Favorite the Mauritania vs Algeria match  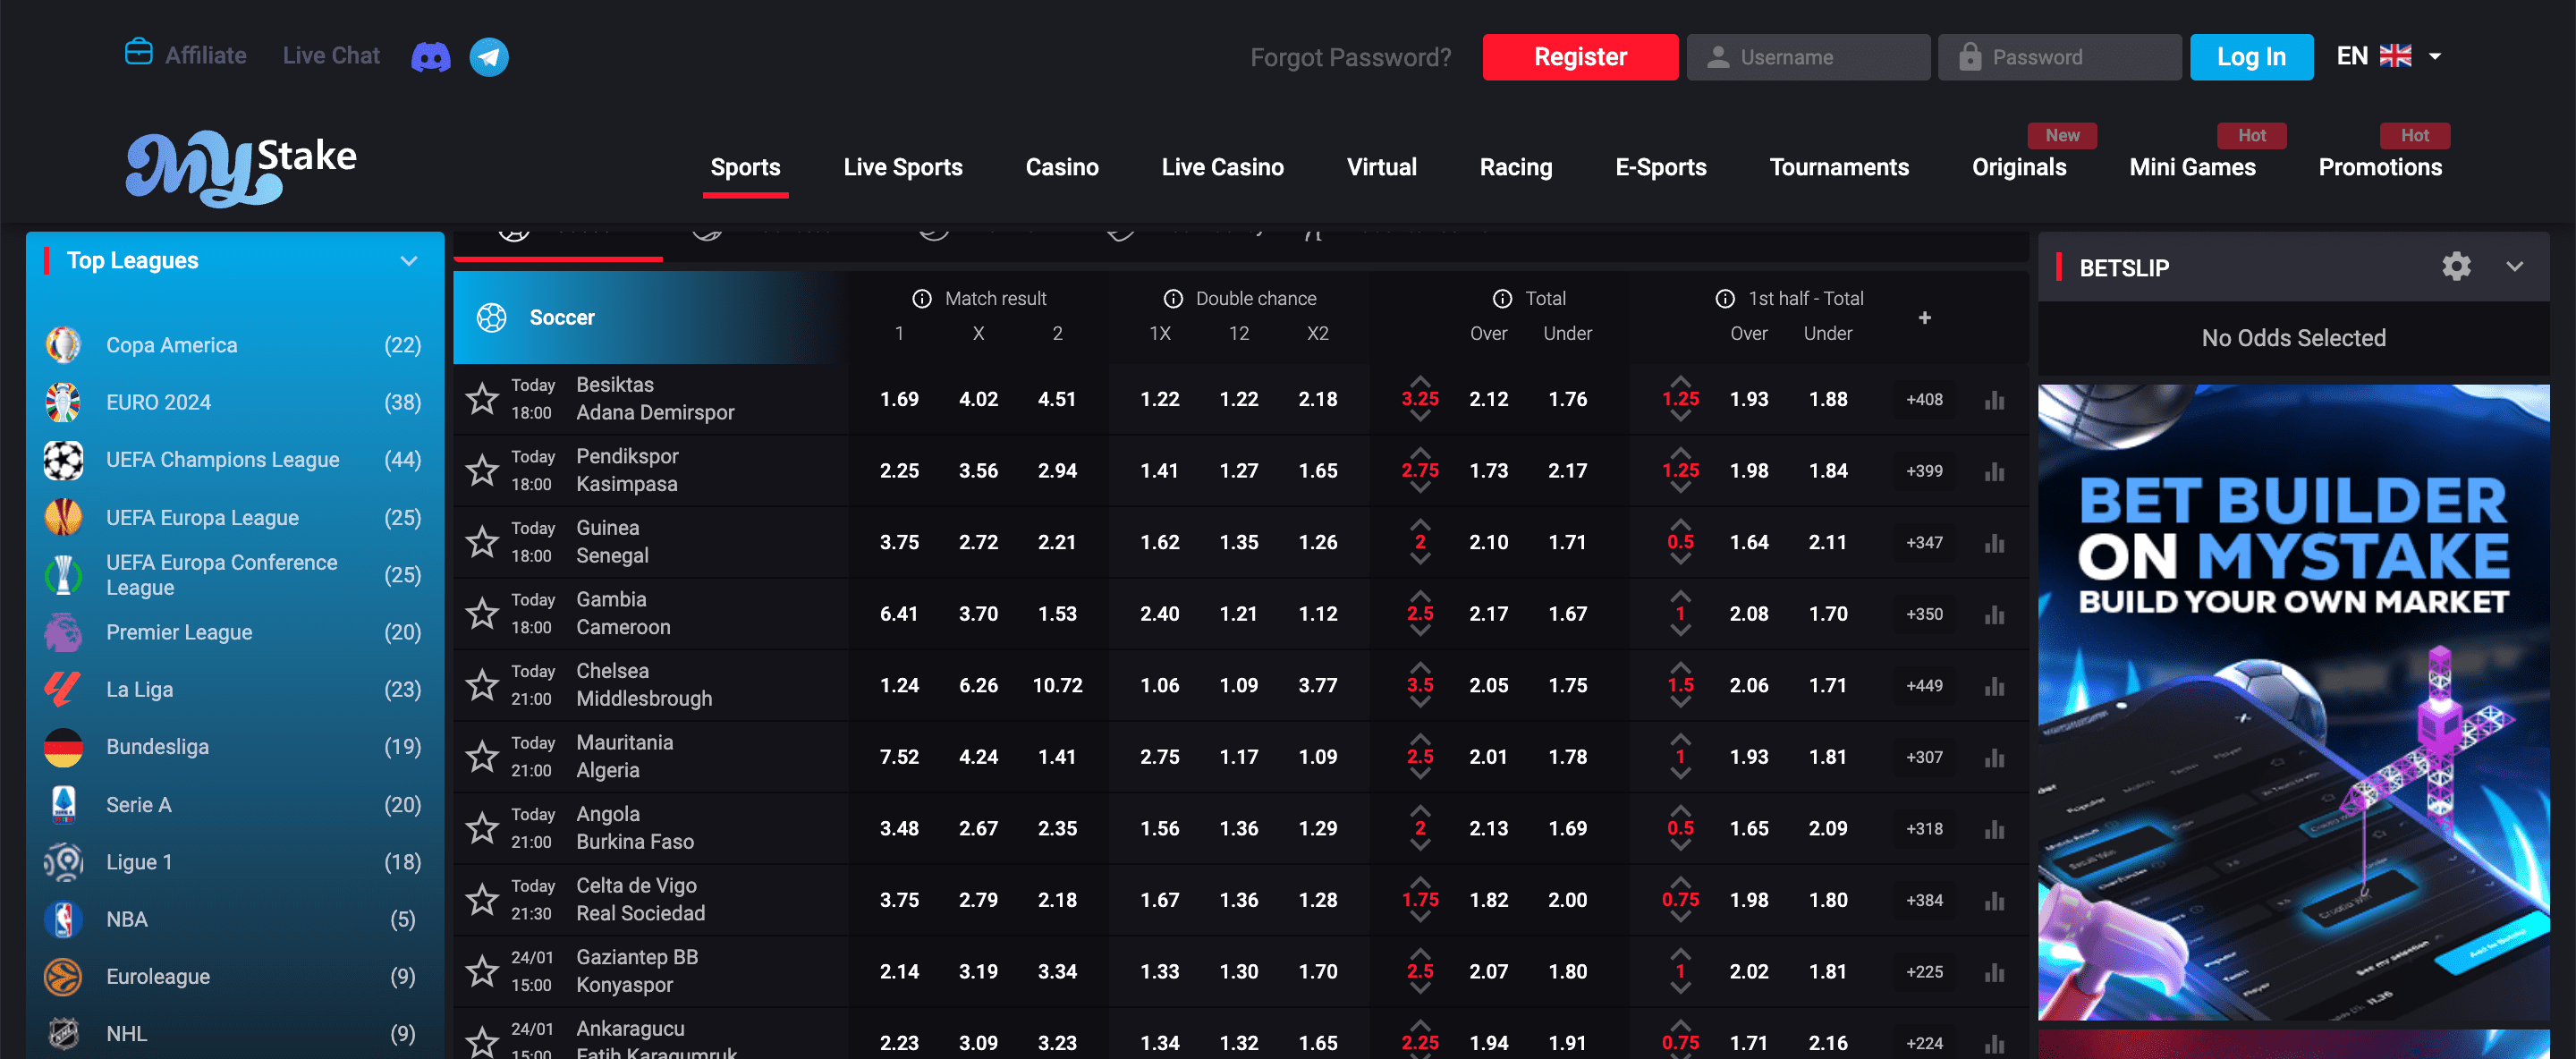point(482,756)
